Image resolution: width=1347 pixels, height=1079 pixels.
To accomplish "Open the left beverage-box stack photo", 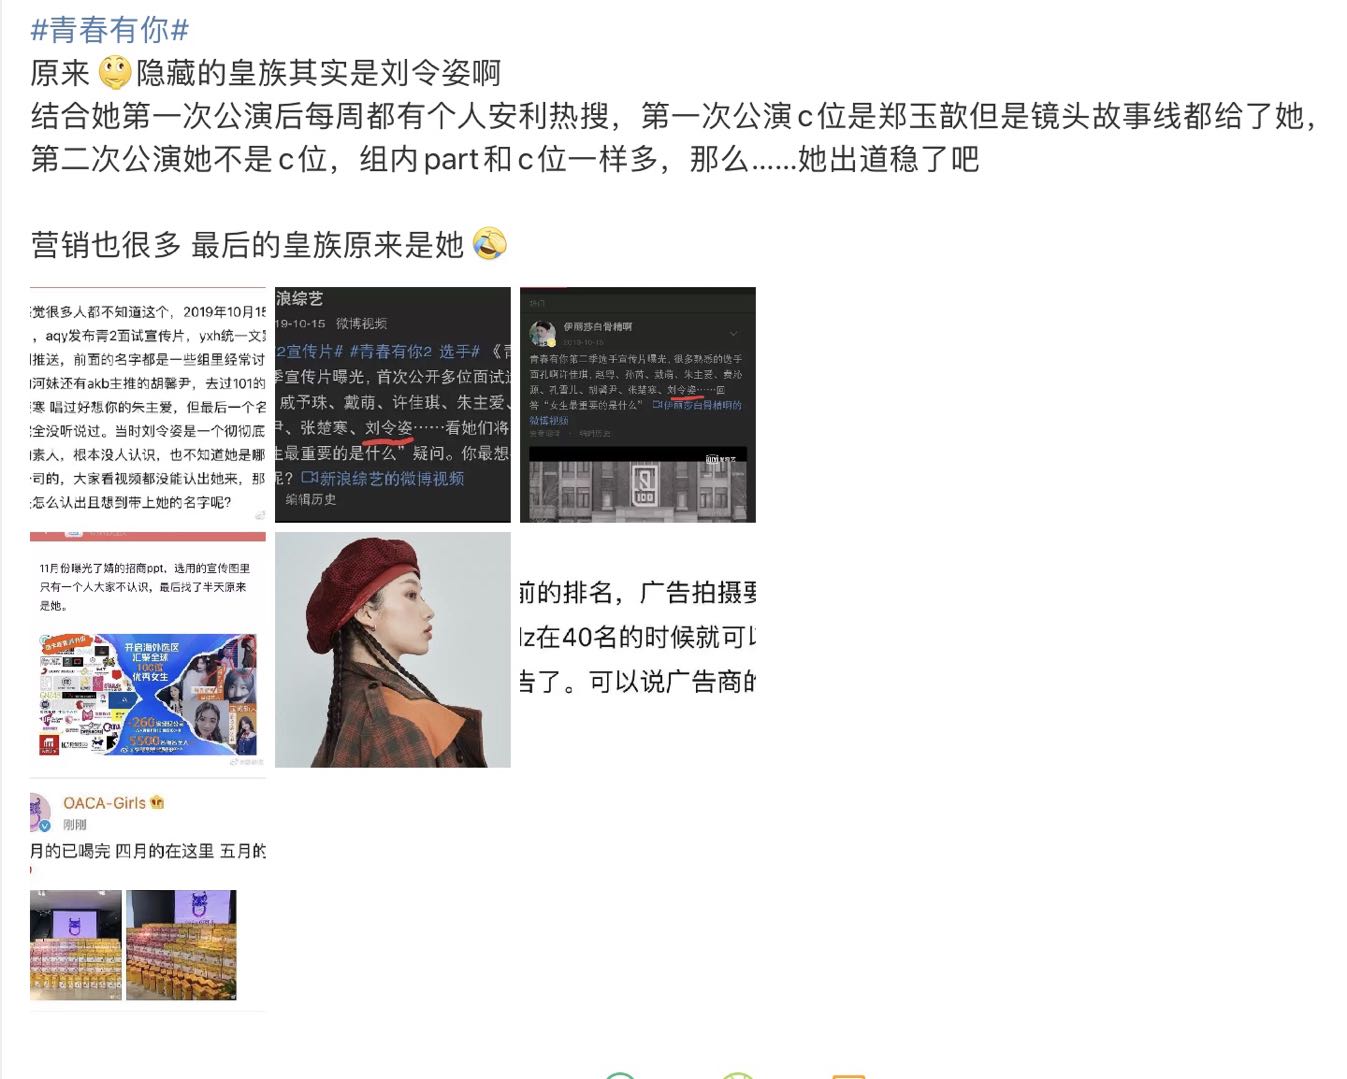I will tap(77, 943).
